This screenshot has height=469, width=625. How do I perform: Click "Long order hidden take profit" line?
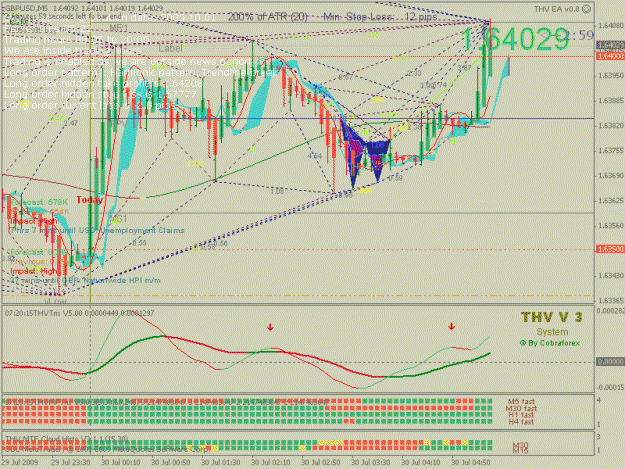(x=104, y=83)
